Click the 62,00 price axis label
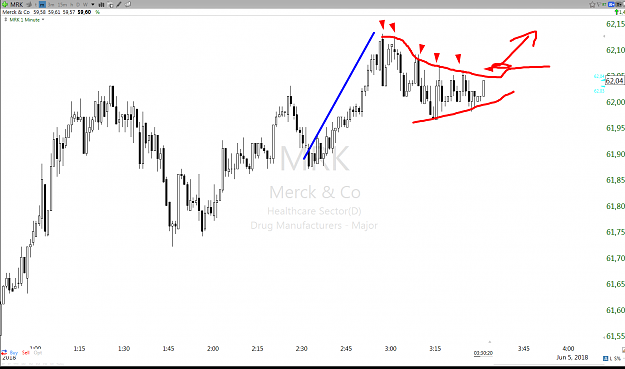625x369 pixels. pos(615,102)
